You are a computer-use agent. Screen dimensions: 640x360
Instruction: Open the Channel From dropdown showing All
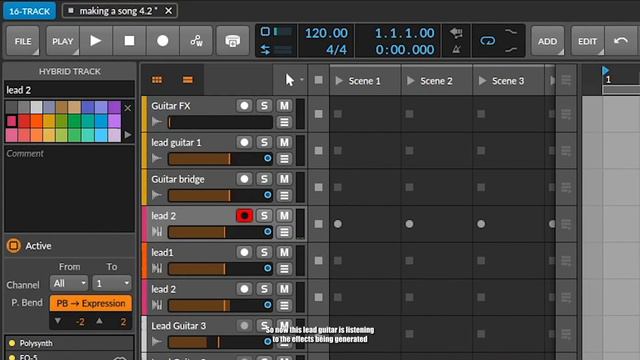point(69,283)
